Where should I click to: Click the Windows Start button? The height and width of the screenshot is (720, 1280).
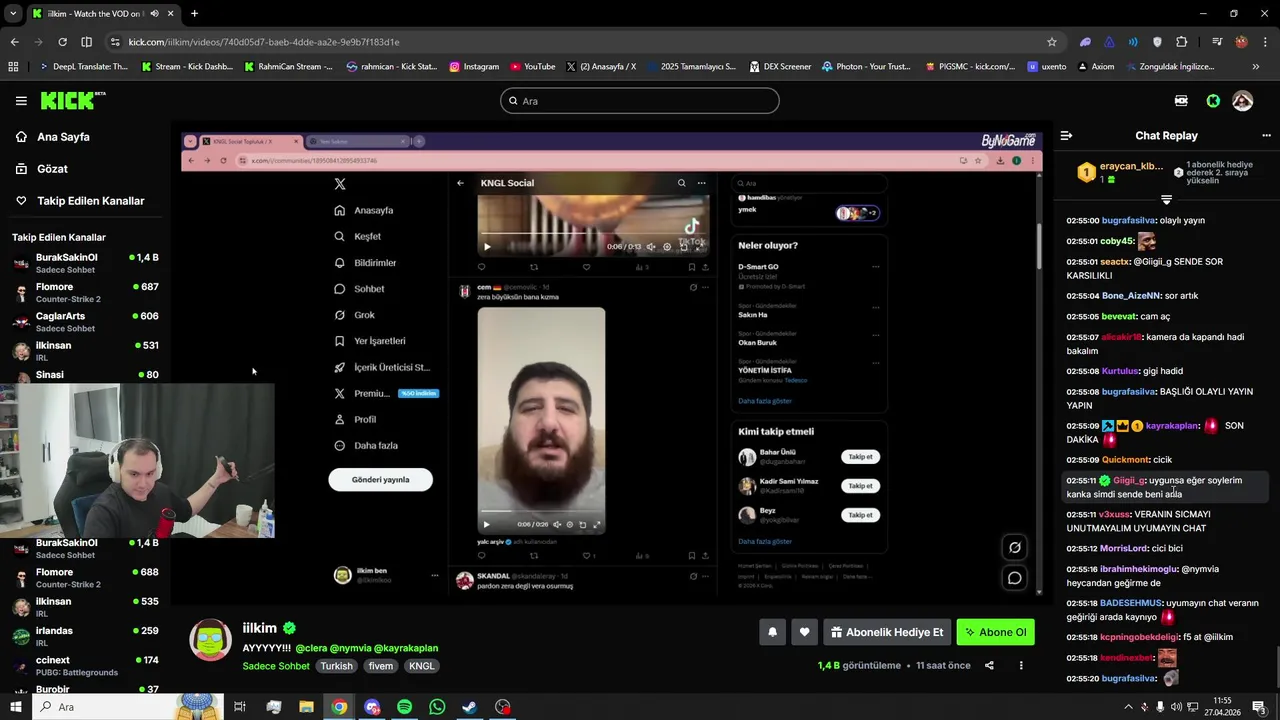(x=15, y=707)
